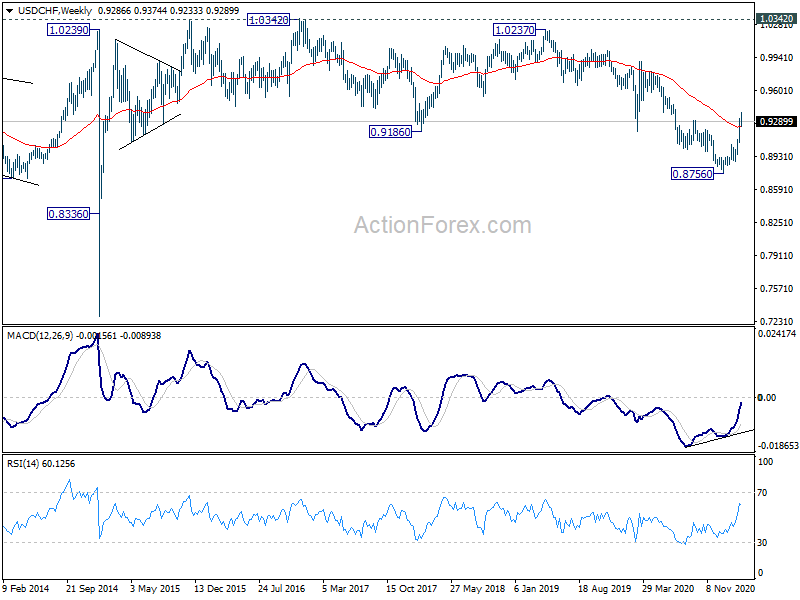Viewport: 800px width, 600px height.
Task: Click the 6 Jan 2019 date label
Action: point(536,589)
